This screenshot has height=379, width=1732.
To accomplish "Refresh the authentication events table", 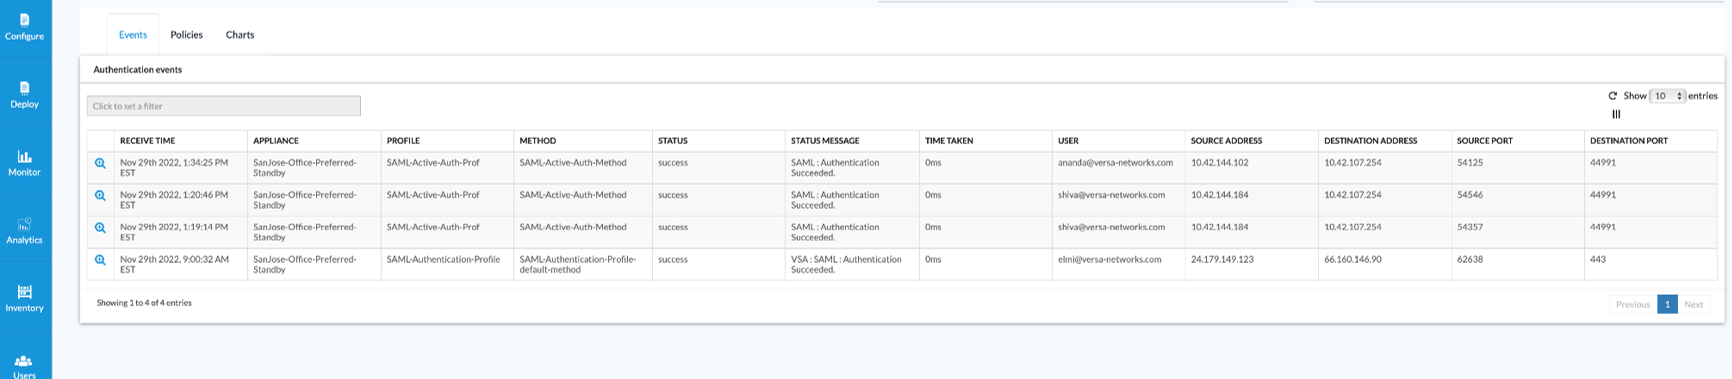I will (1612, 96).
